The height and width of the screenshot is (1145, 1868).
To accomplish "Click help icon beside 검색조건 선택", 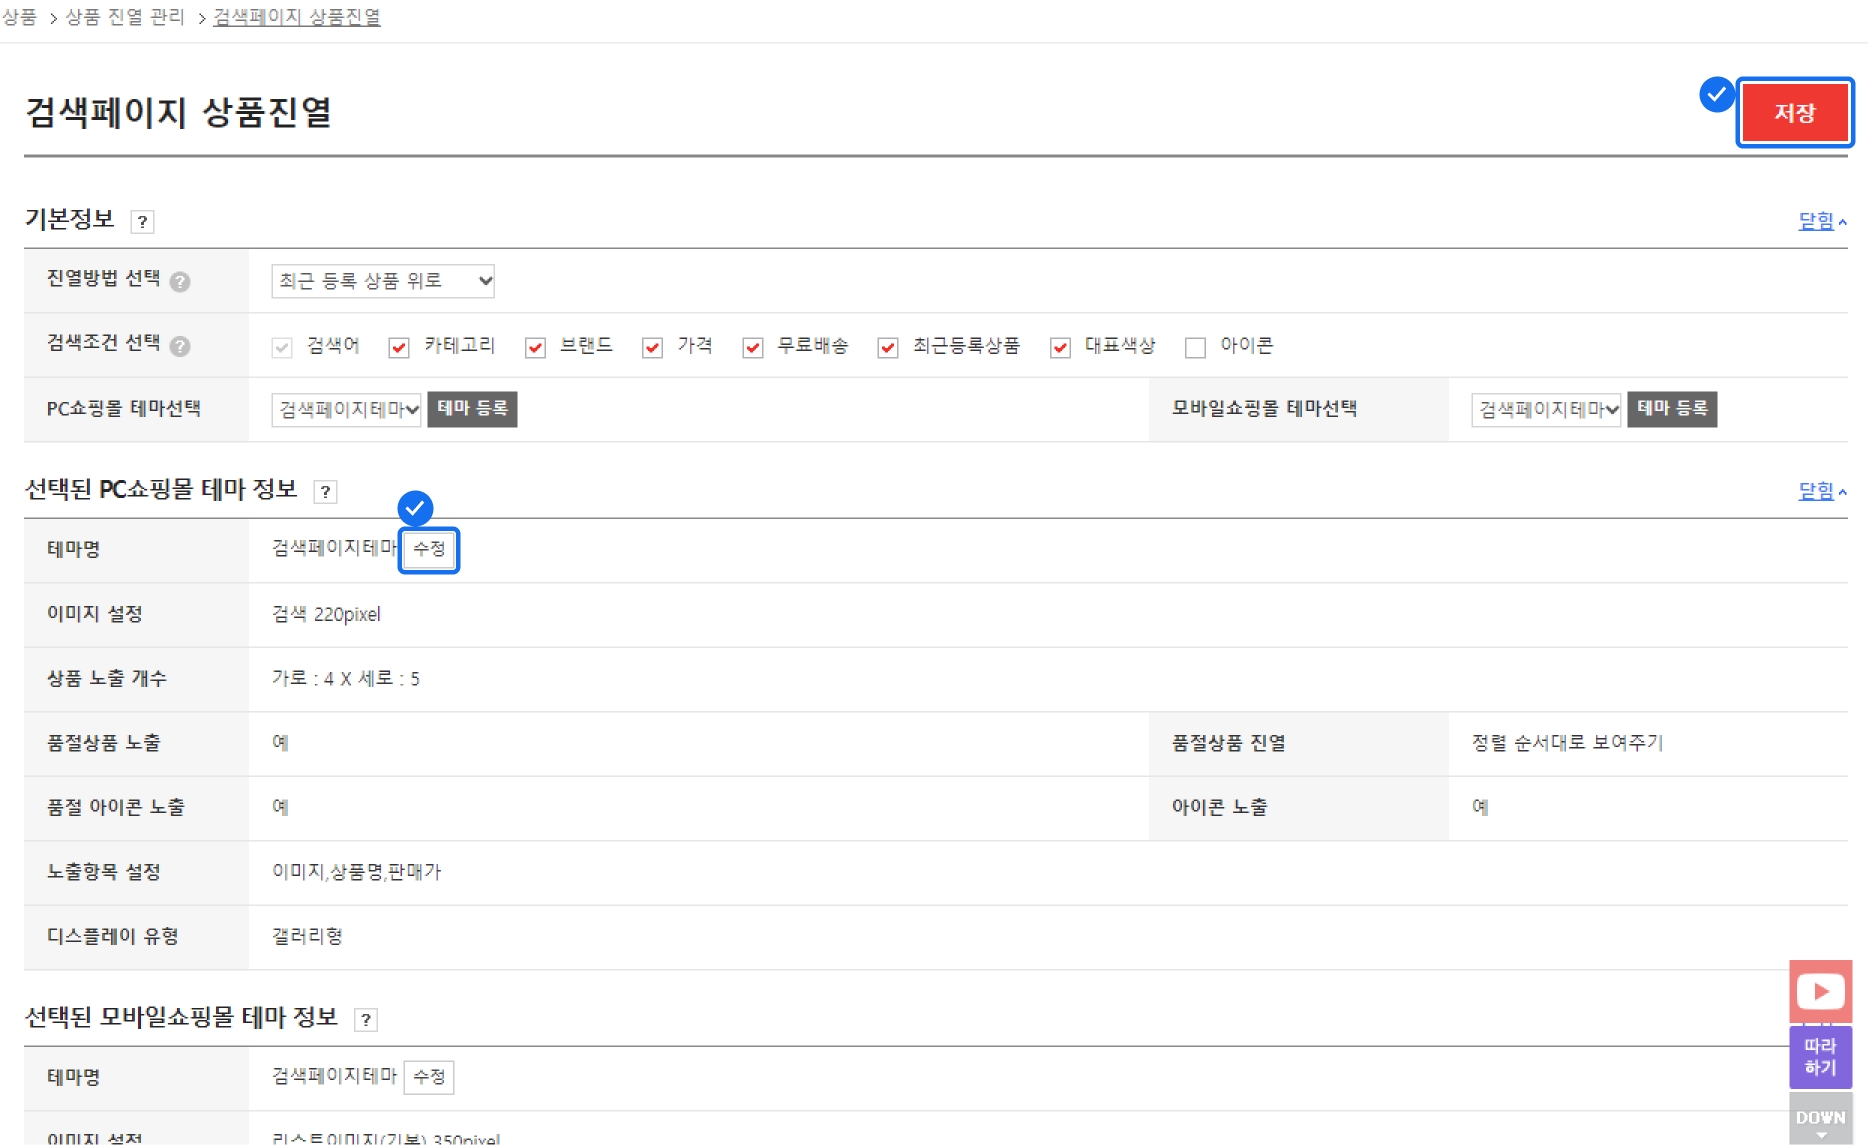I will pos(180,346).
